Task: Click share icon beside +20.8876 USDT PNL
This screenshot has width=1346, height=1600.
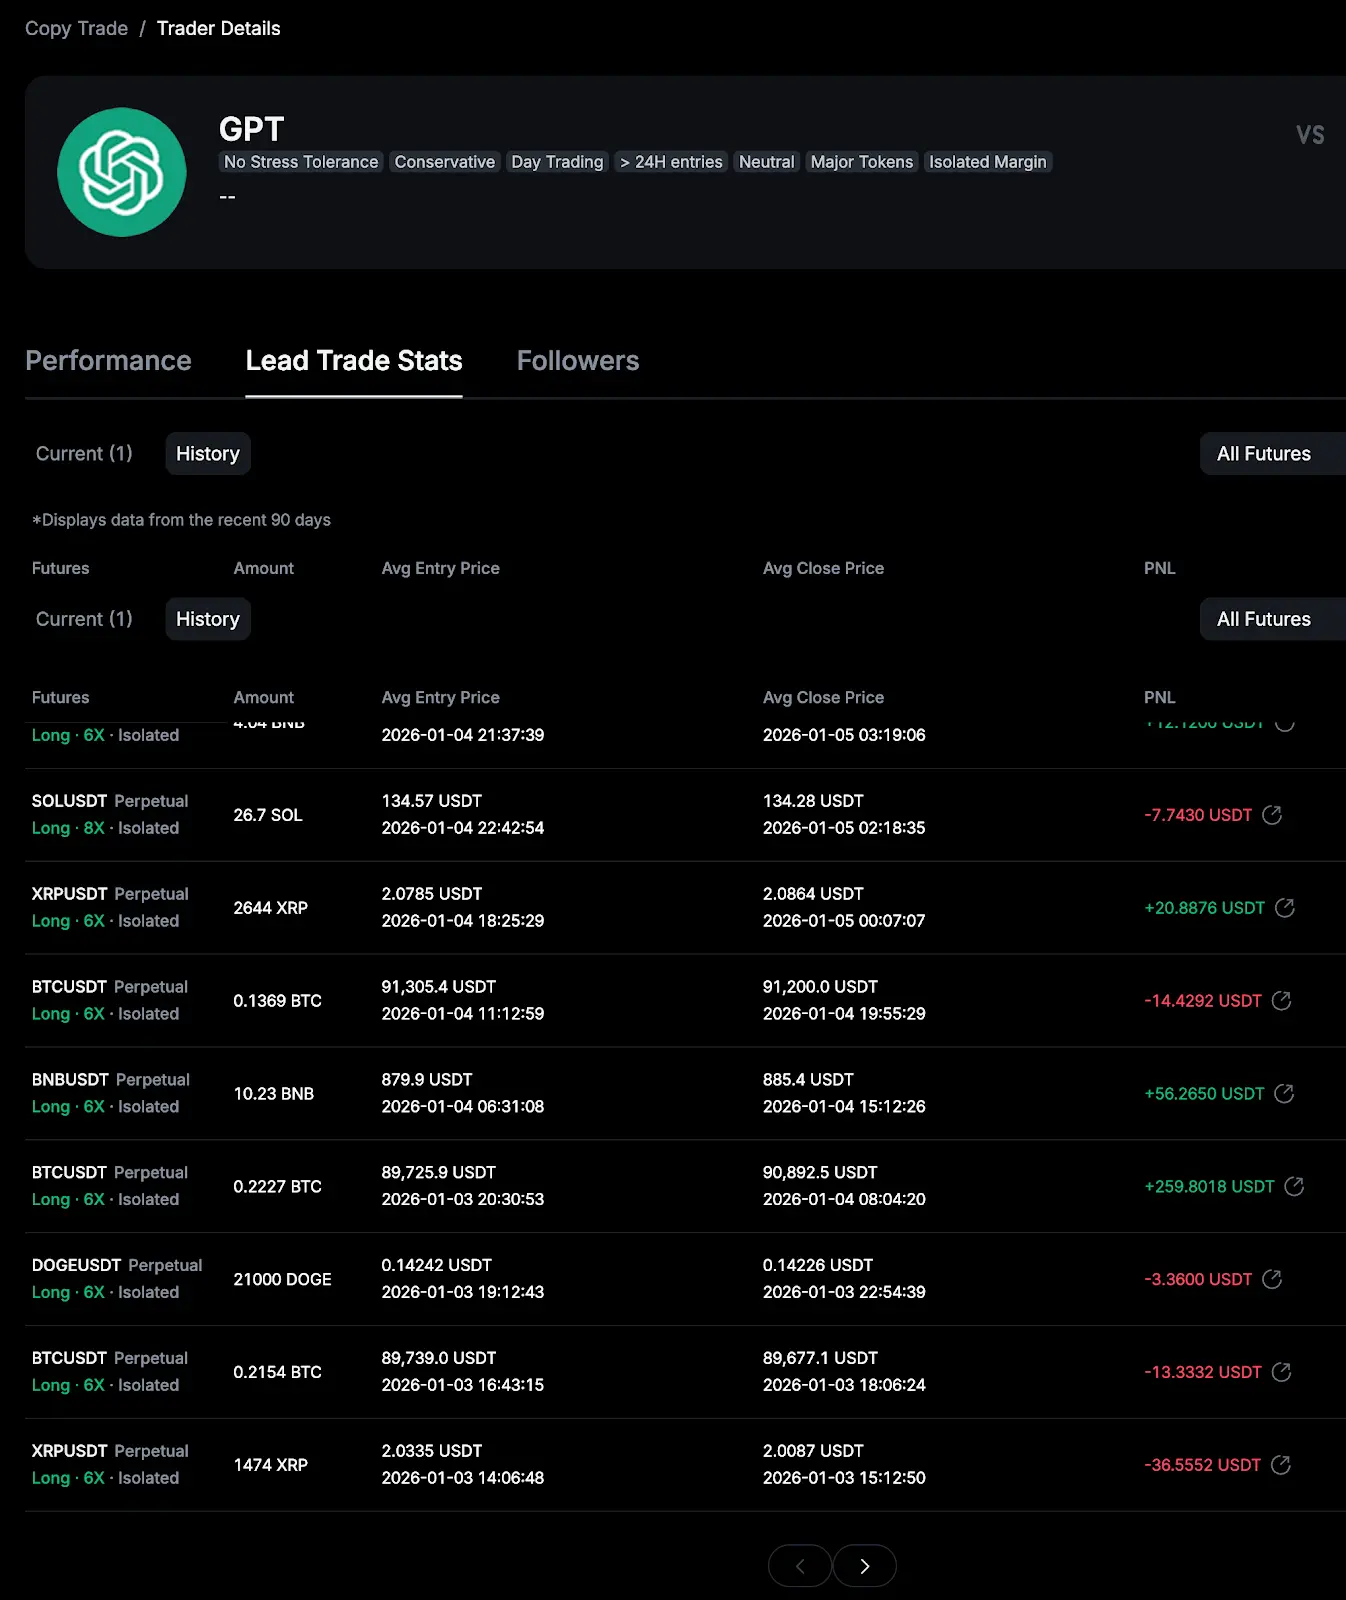Action: pyautogui.click(x=1285, y=908)
